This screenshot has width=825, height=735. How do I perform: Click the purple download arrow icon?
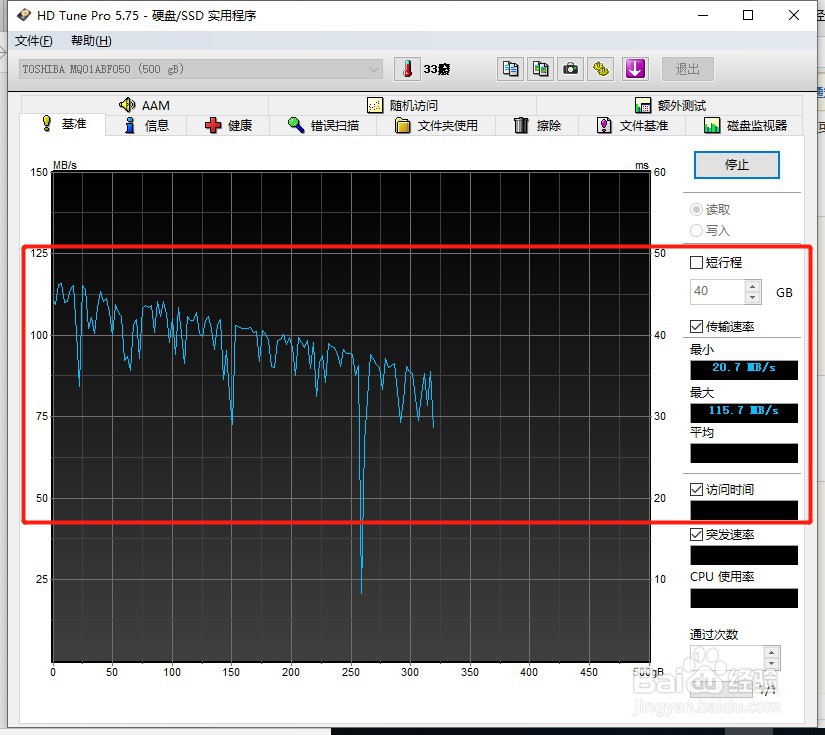[x=635, y=69]
